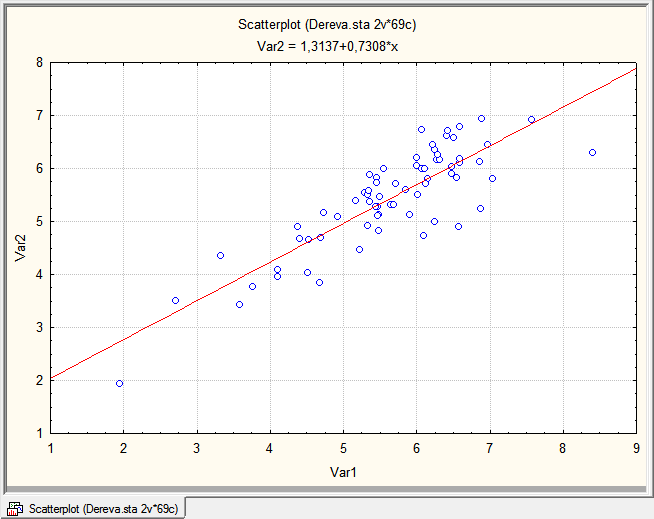Click the title 'Scatterplot (Dereva.sta 2v*69c)'

[327, 25]
